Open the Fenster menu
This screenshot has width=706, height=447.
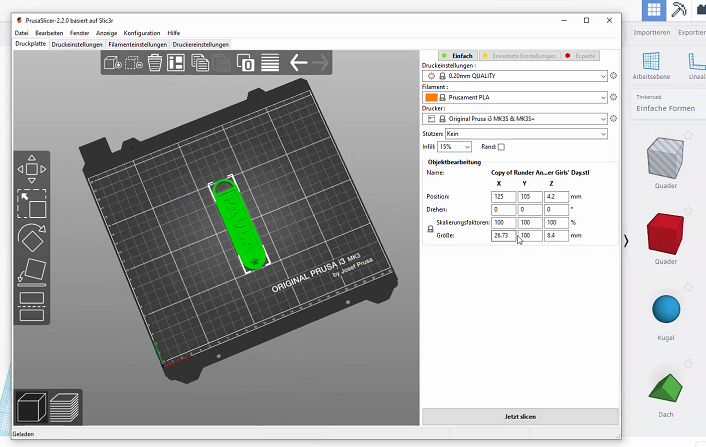click(x=79, y=33)
